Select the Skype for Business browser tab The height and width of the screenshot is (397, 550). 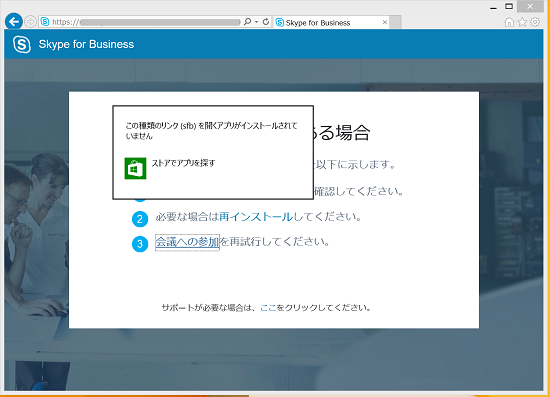coord(331,22)
